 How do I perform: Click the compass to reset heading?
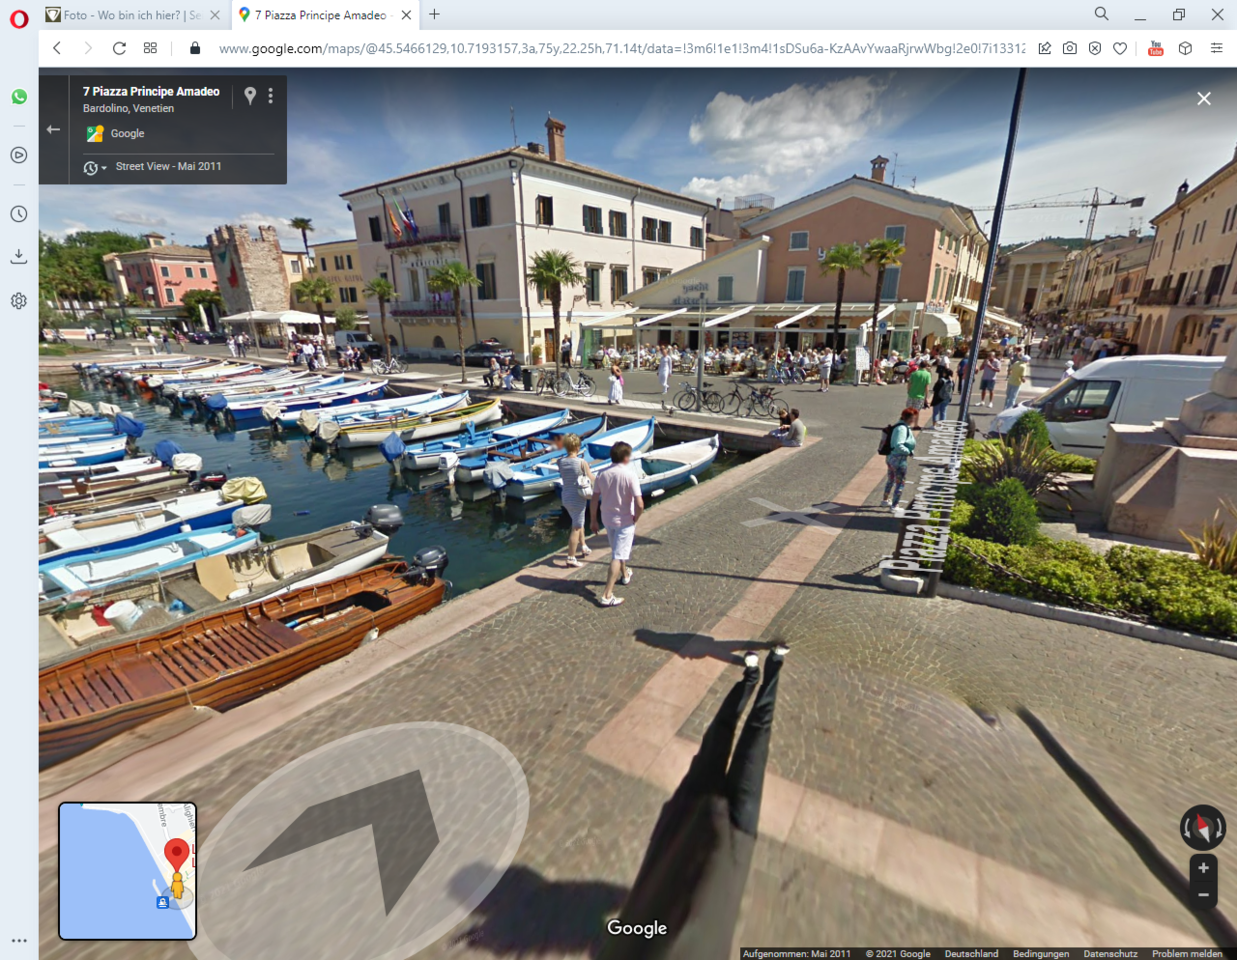pyautogui.click(x=1202, y=828)
